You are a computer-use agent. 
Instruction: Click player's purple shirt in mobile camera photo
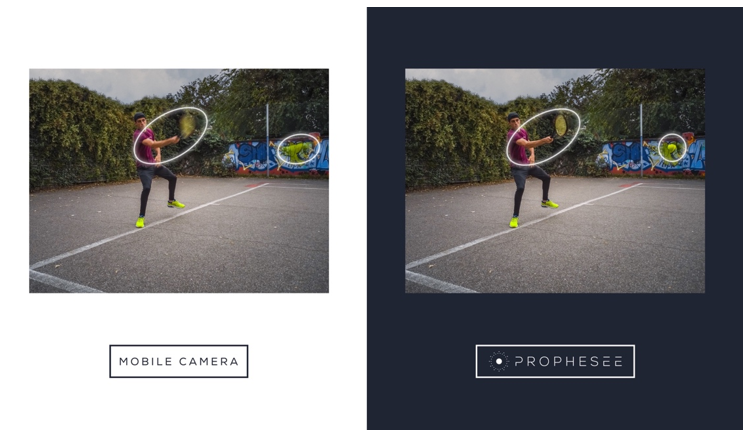point(144,146)
